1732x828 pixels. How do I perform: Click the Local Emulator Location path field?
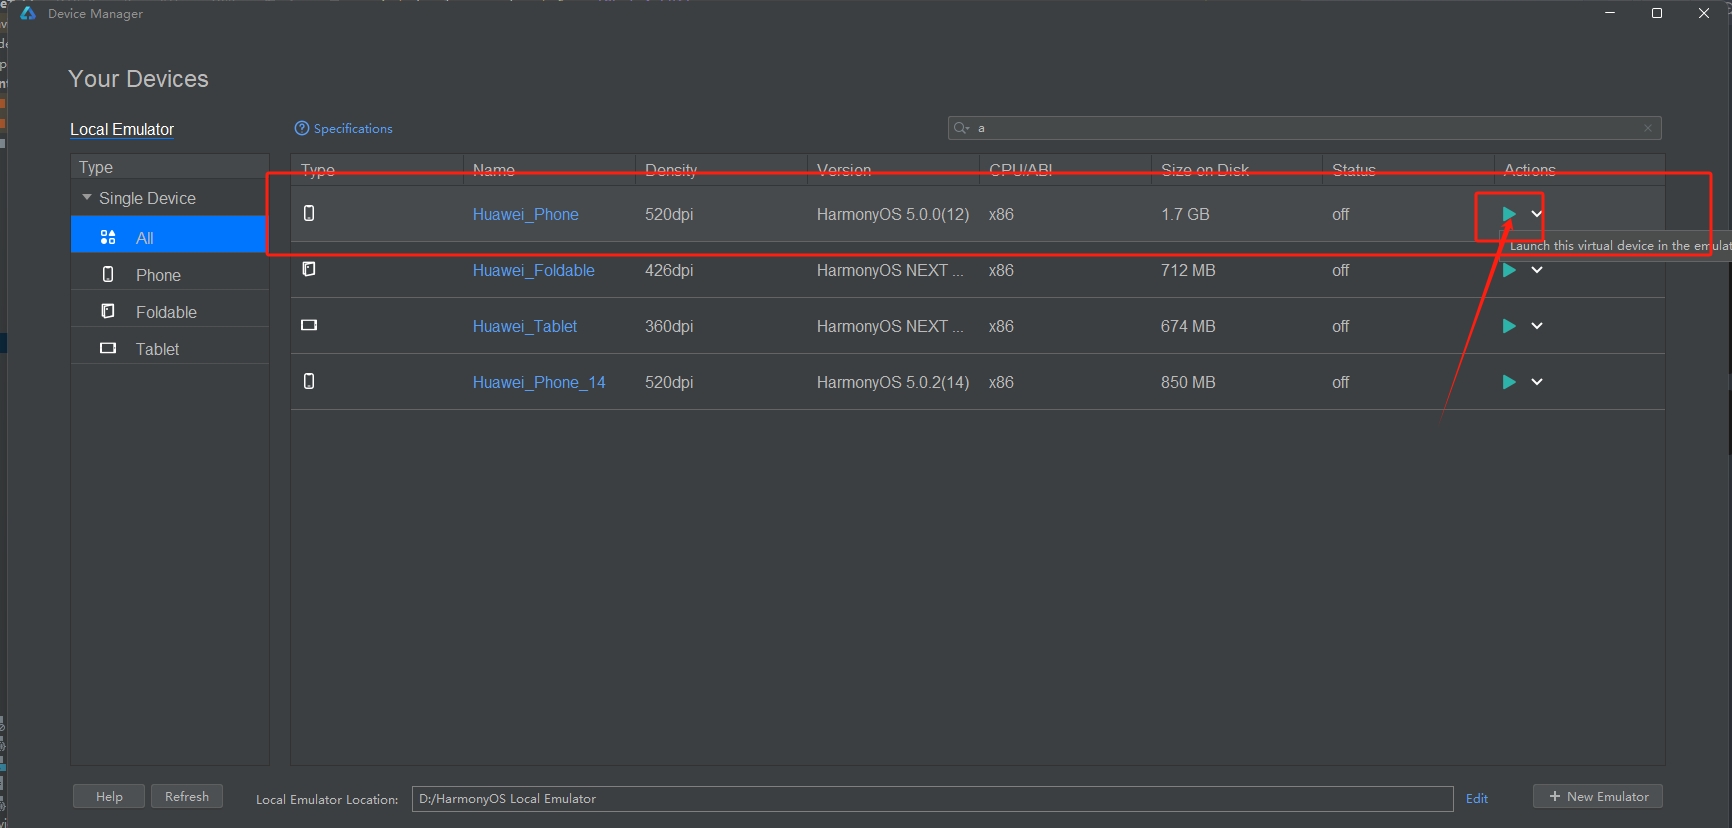pos(930,799)
